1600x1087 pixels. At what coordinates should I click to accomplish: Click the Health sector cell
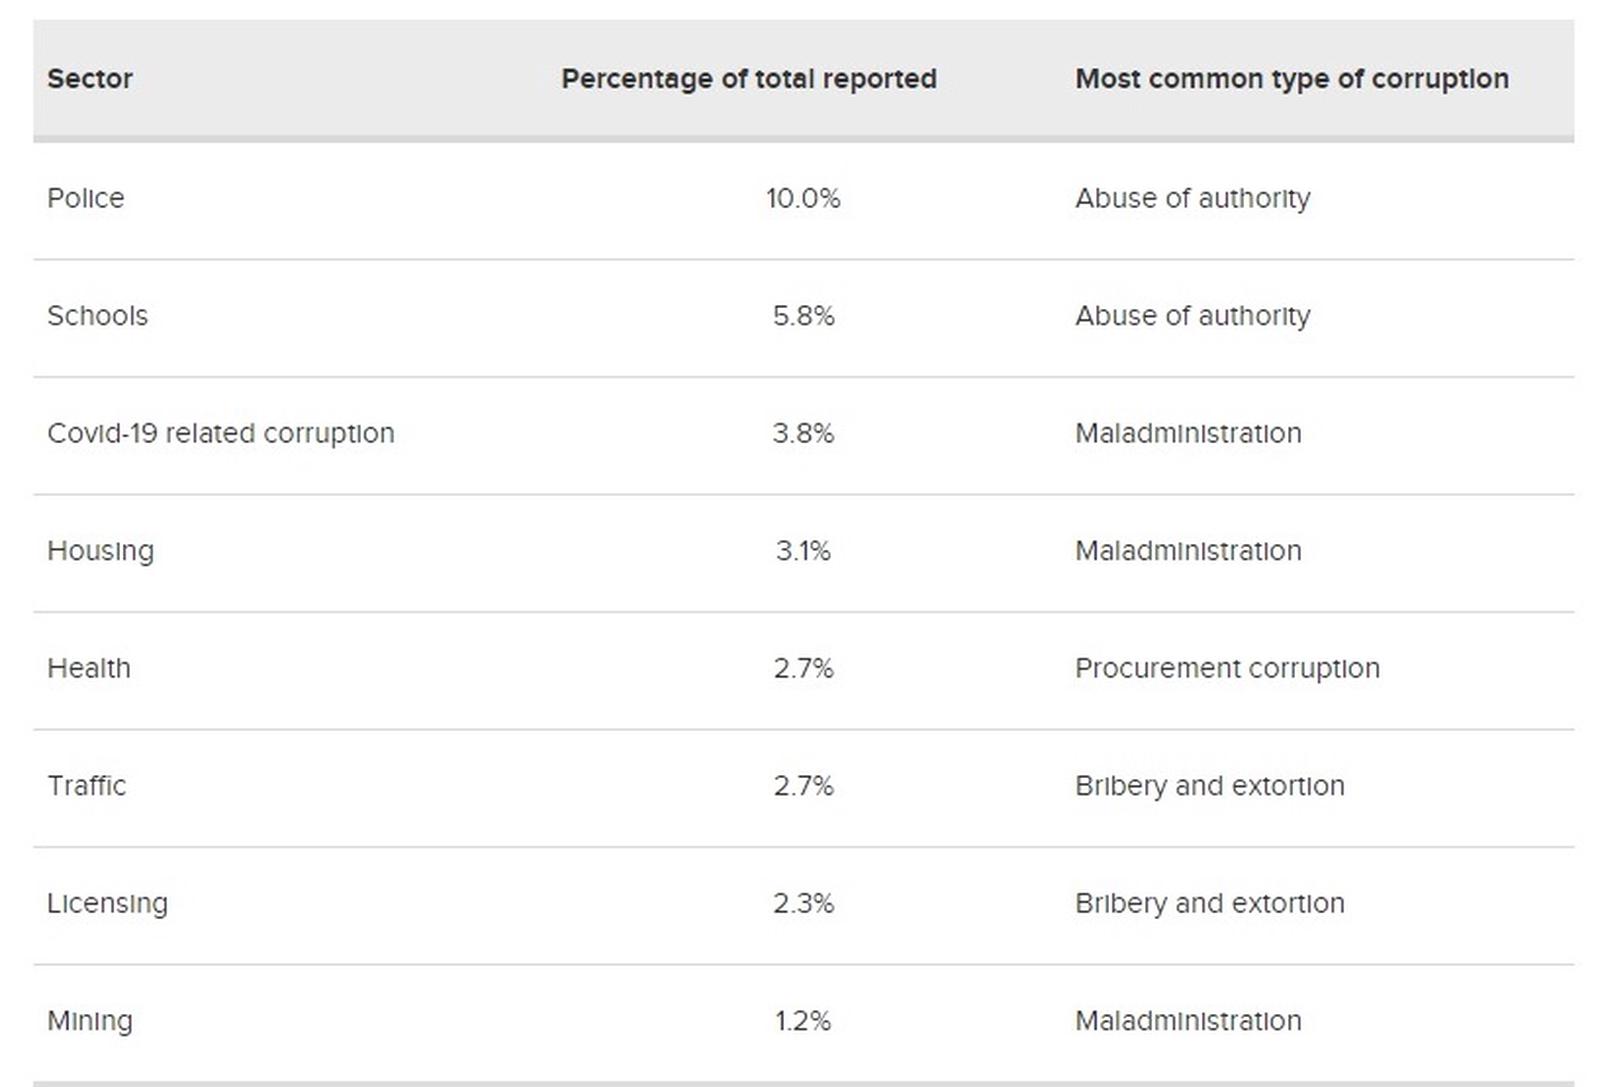(x=89, y=668)
